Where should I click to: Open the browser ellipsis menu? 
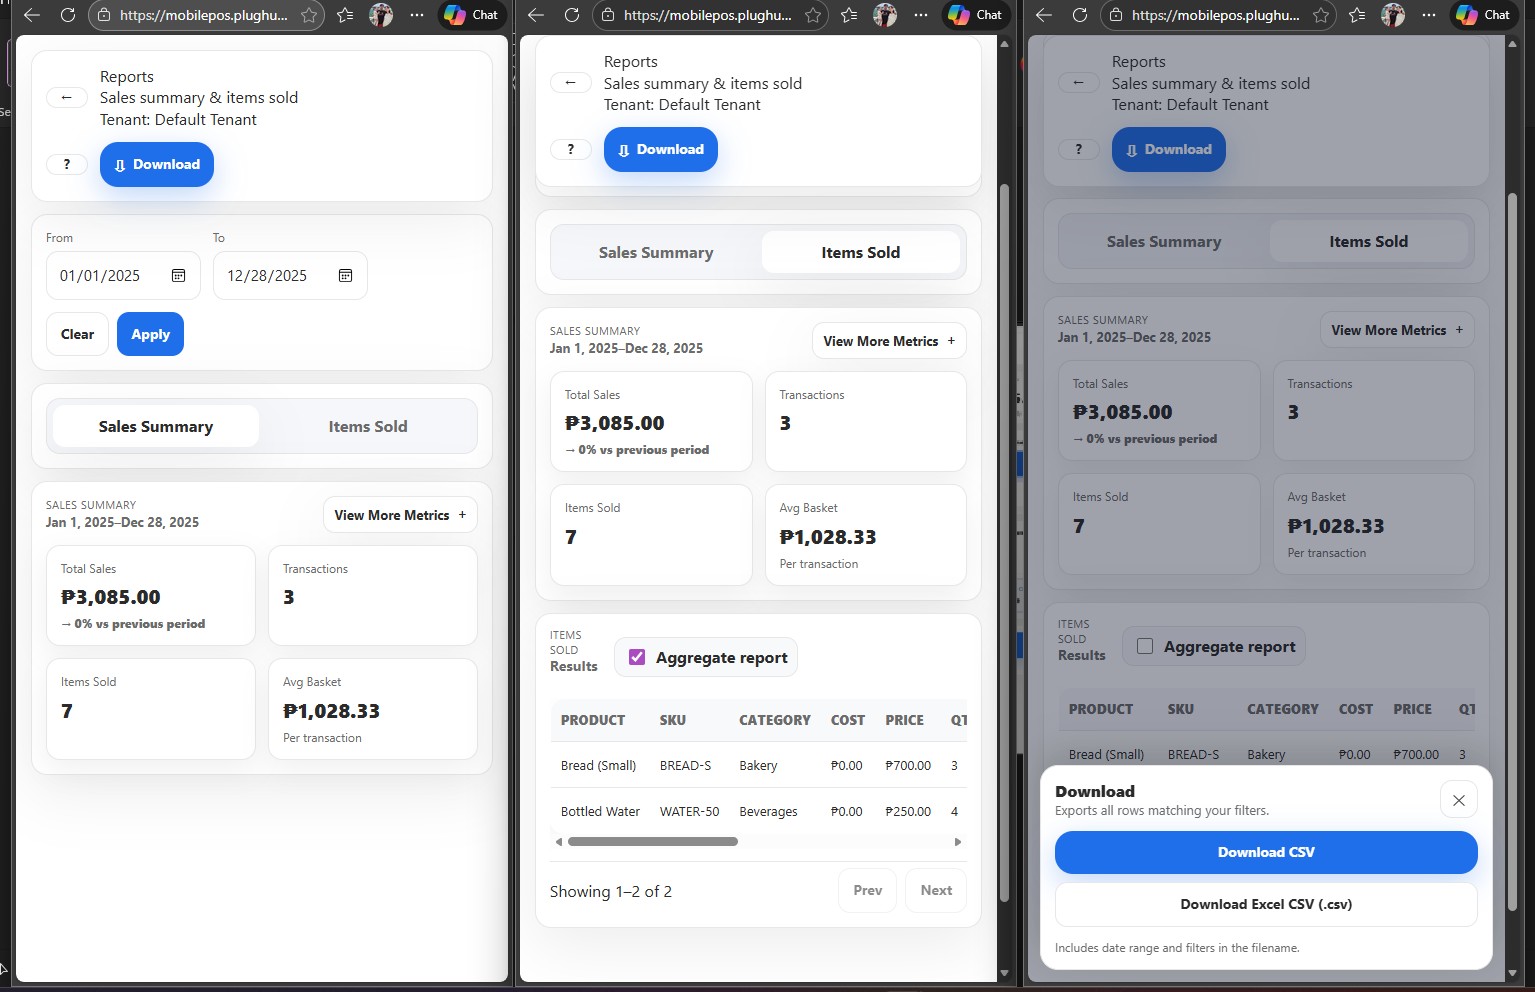(x=417, y=15)
